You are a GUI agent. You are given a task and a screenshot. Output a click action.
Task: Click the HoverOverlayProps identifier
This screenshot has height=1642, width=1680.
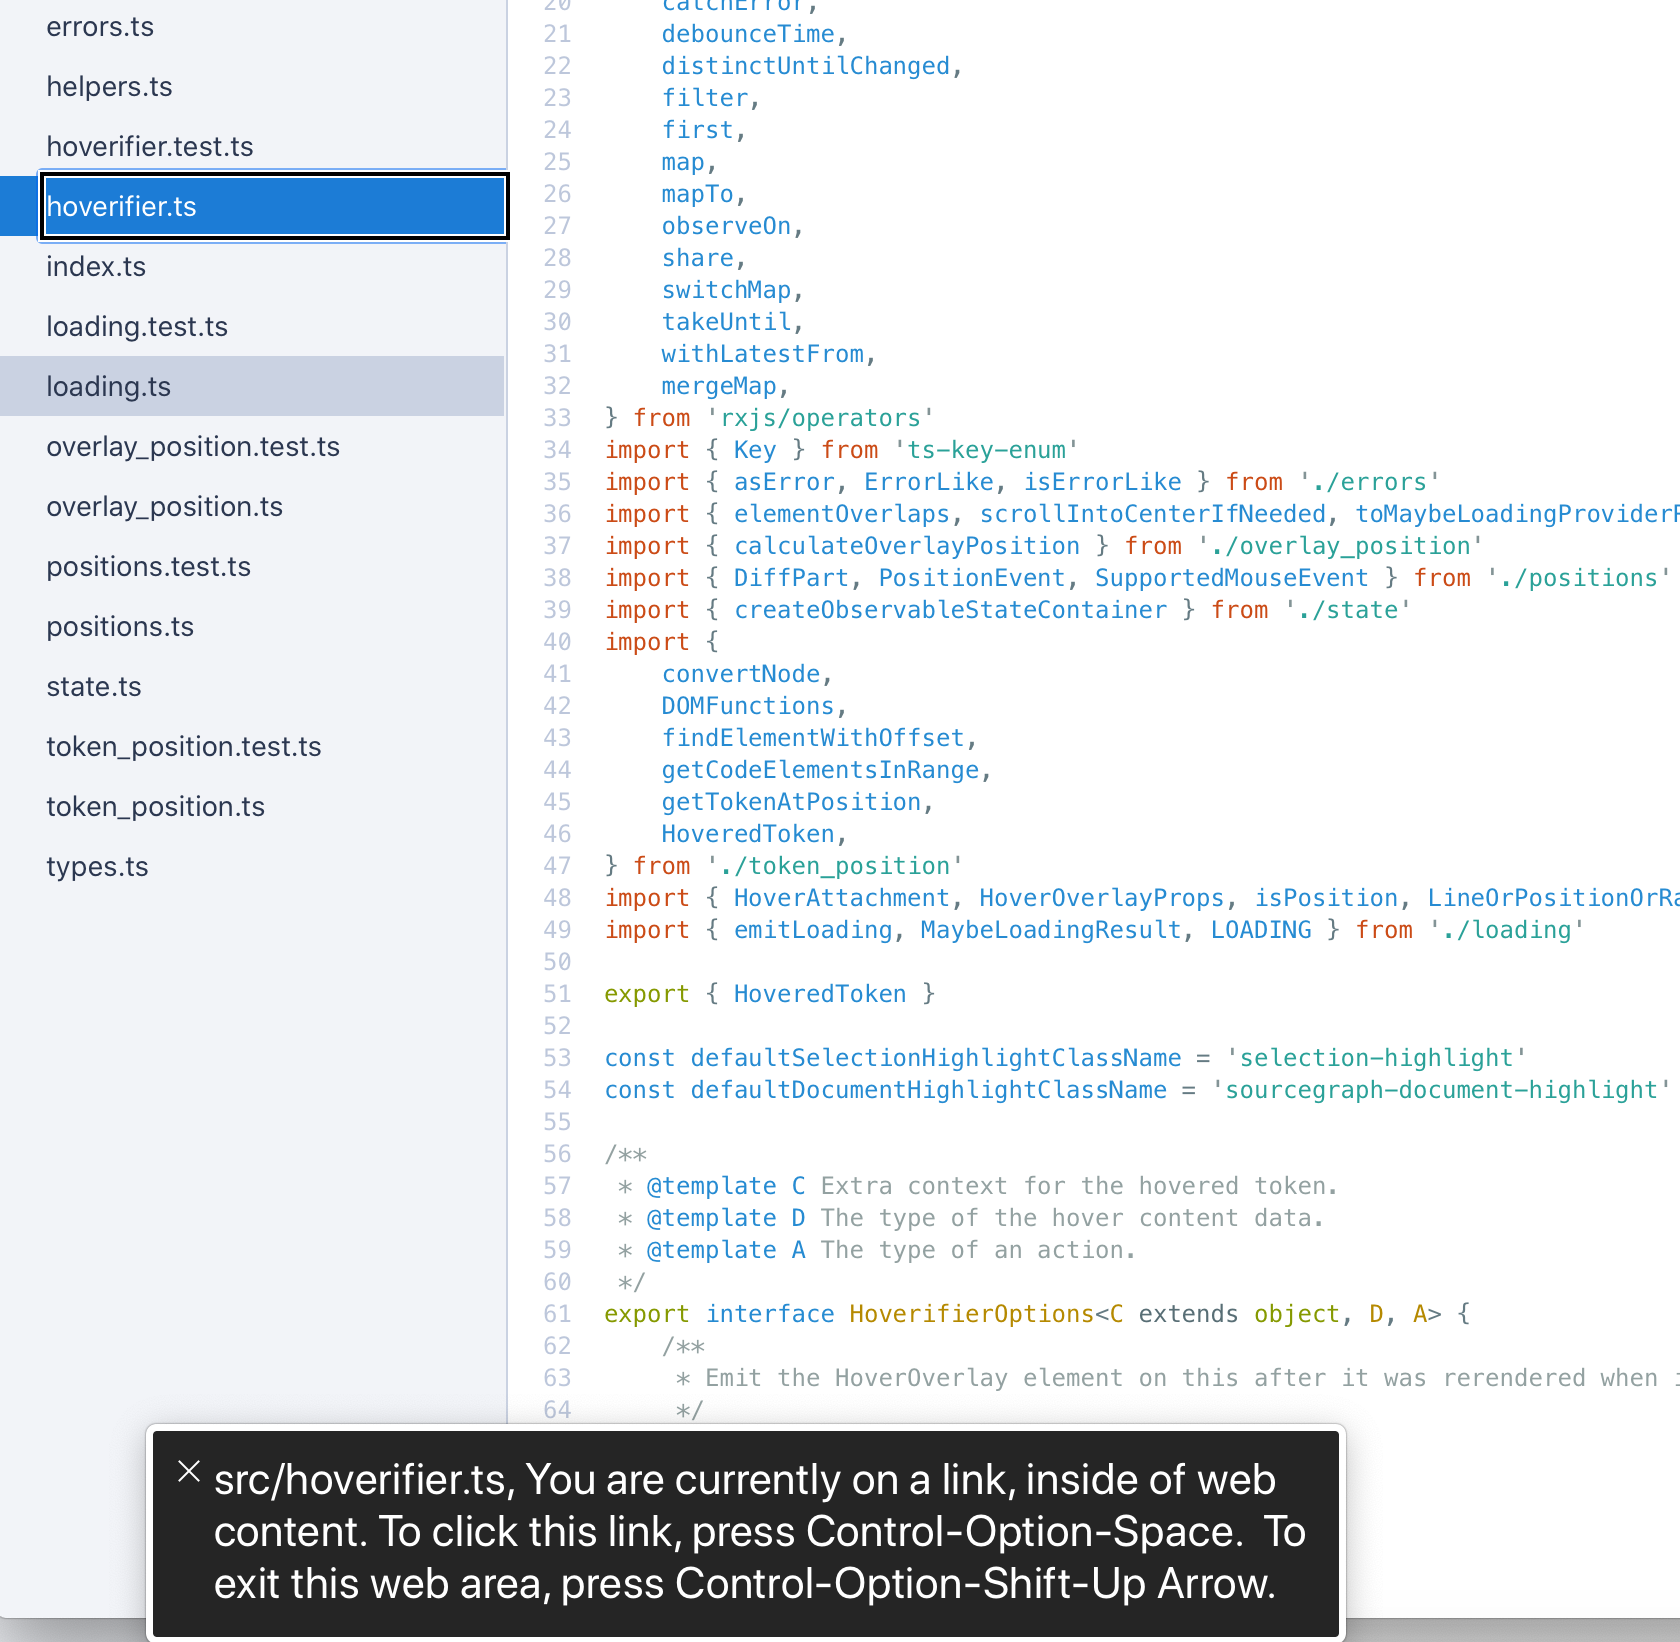[x=1102, y=898]
